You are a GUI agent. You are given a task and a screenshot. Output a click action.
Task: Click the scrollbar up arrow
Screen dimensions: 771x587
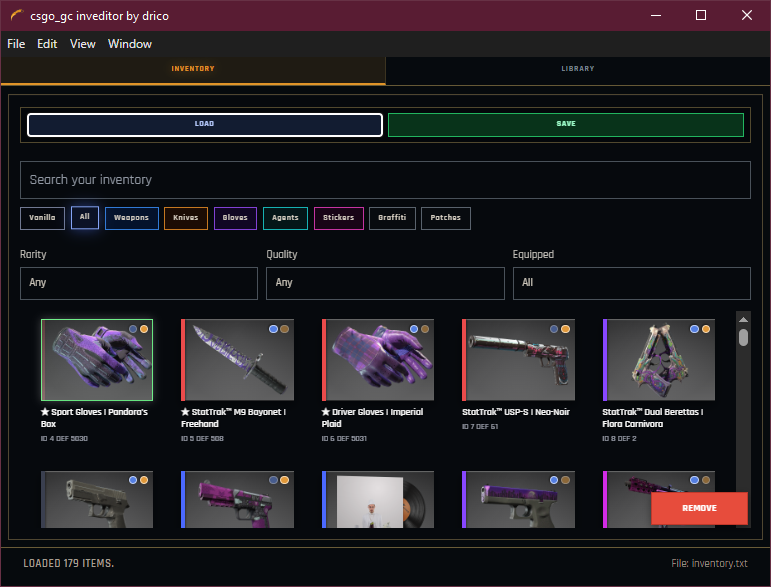(743, 320)
